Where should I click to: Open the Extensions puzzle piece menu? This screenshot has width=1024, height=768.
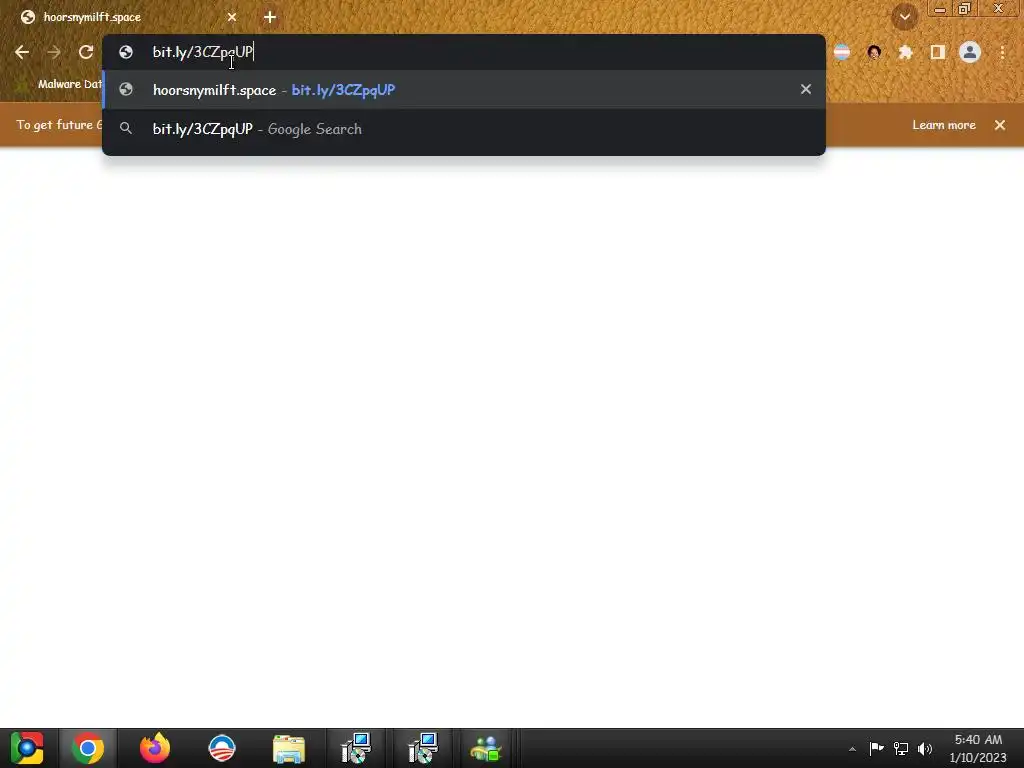(x=905, y=52)
